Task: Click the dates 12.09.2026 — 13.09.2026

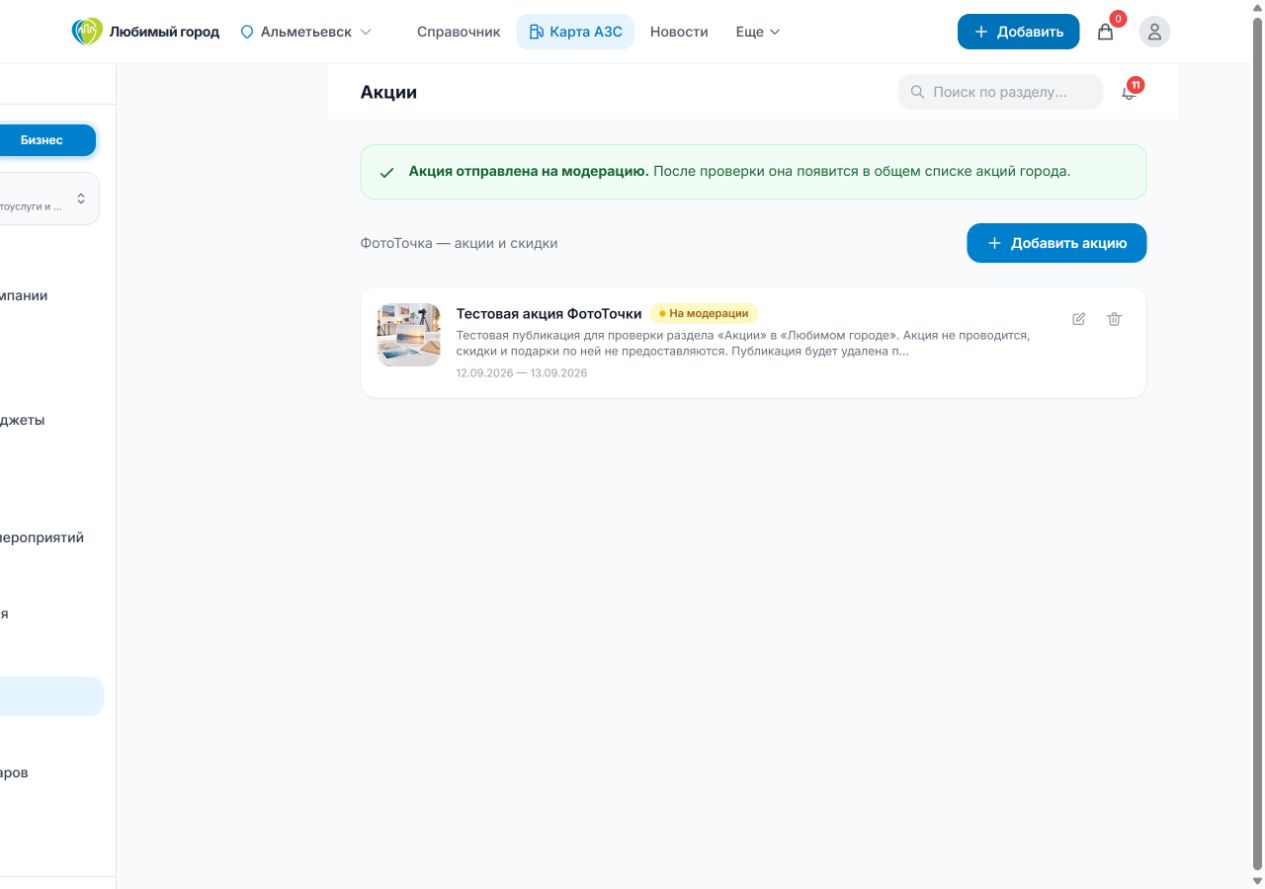Action: coord(522,373)
